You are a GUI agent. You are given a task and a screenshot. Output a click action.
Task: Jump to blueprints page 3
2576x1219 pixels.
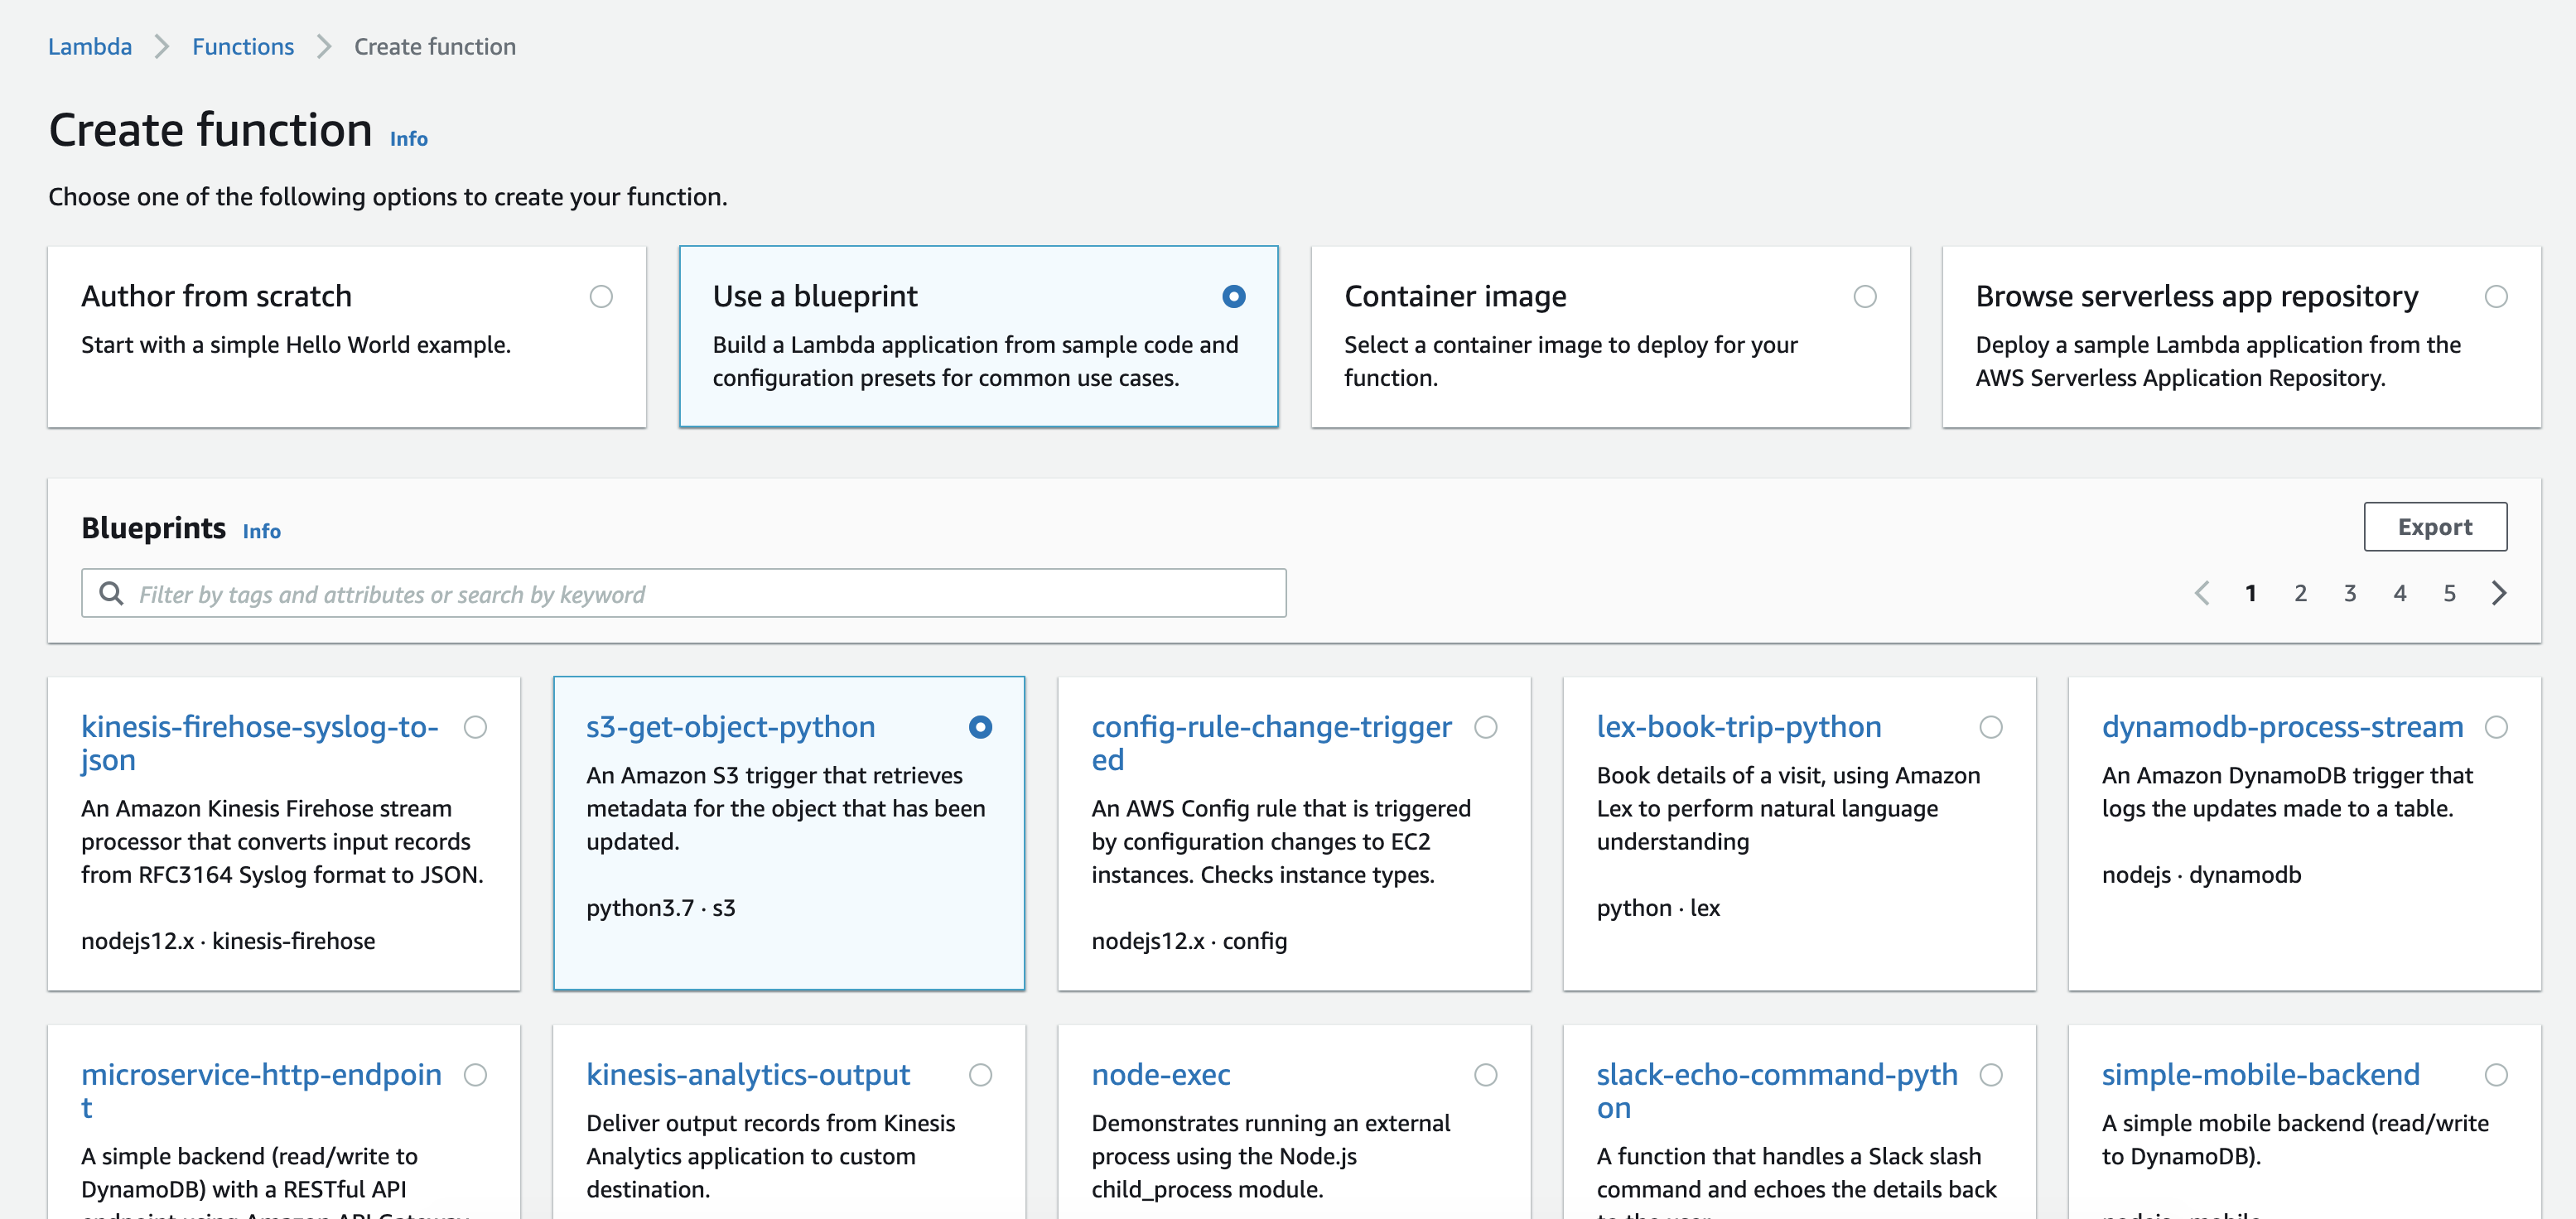point(2349,593)
